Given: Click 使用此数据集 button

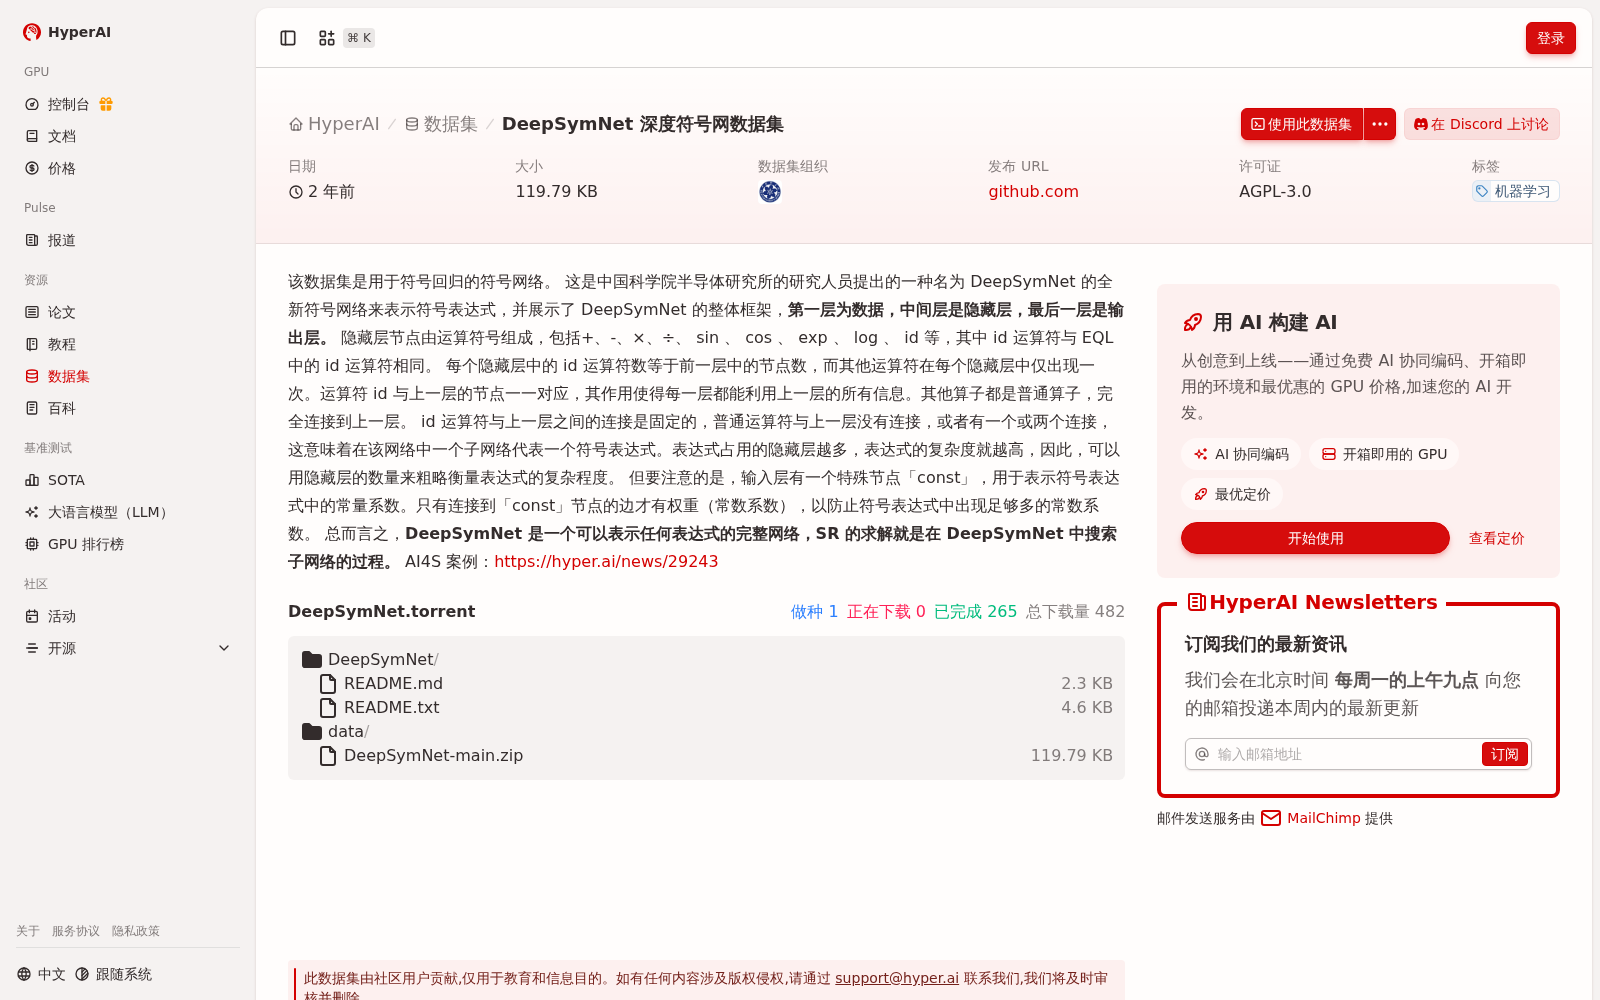Looking at the screenshot, I should pos(1302,124).
